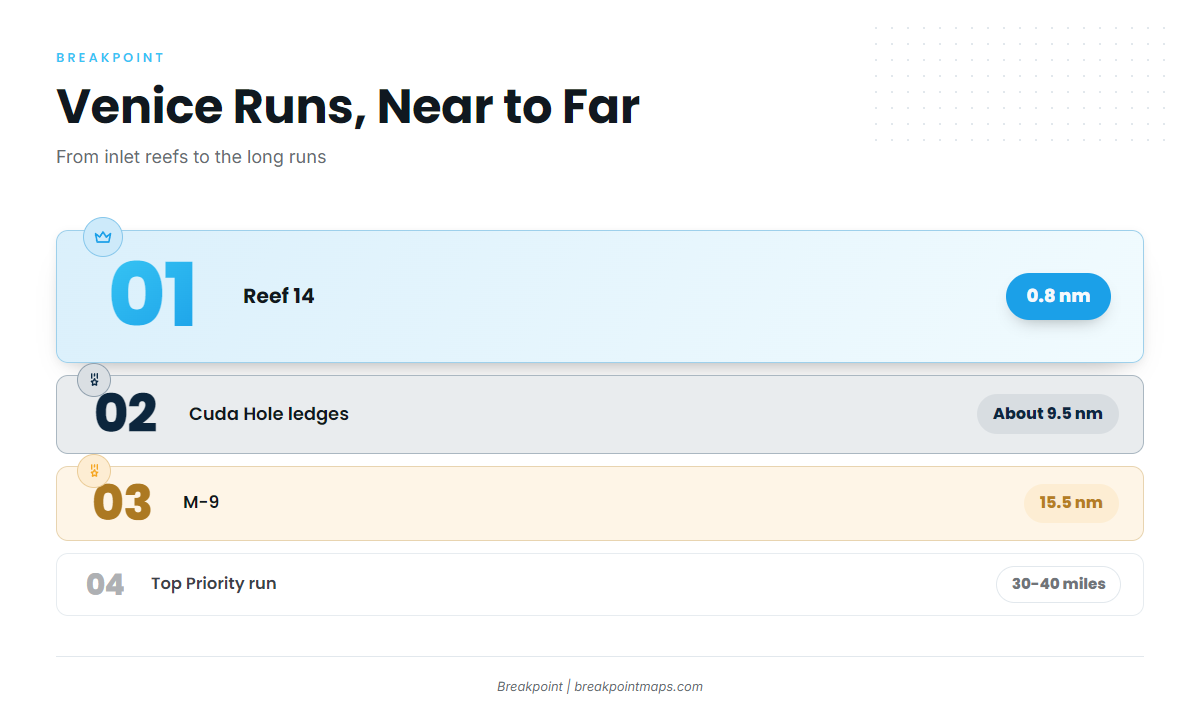Click the medal badge on Cuda Hole ledges card
This screenshot has height=721, width=1200.
(x=94, y=380)
